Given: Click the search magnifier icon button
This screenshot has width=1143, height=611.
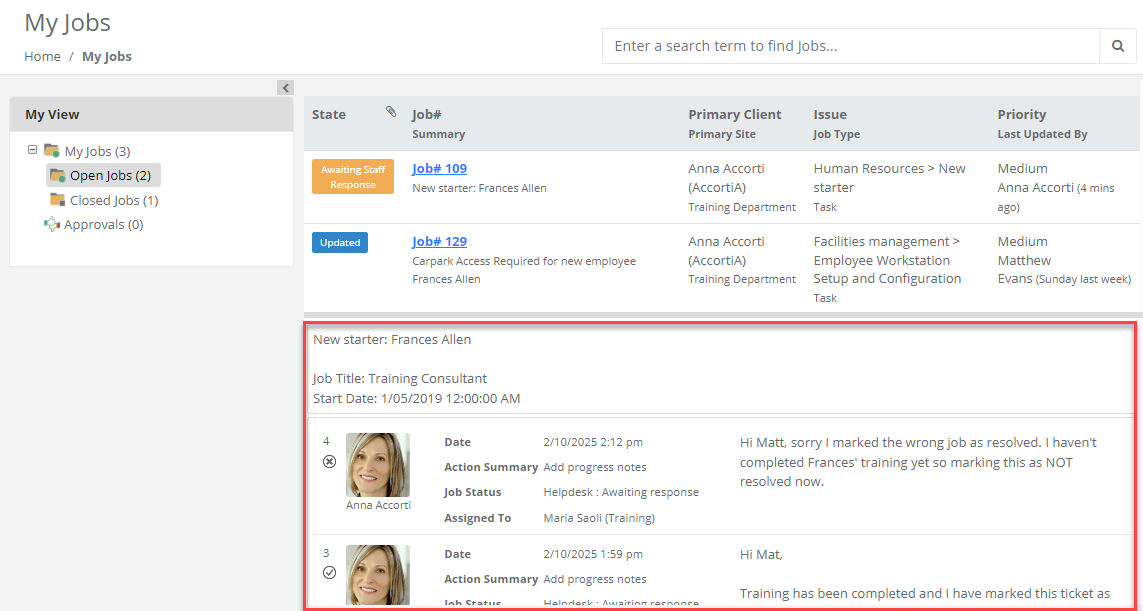Looking at the screenshot, I should pos(1118,46).
